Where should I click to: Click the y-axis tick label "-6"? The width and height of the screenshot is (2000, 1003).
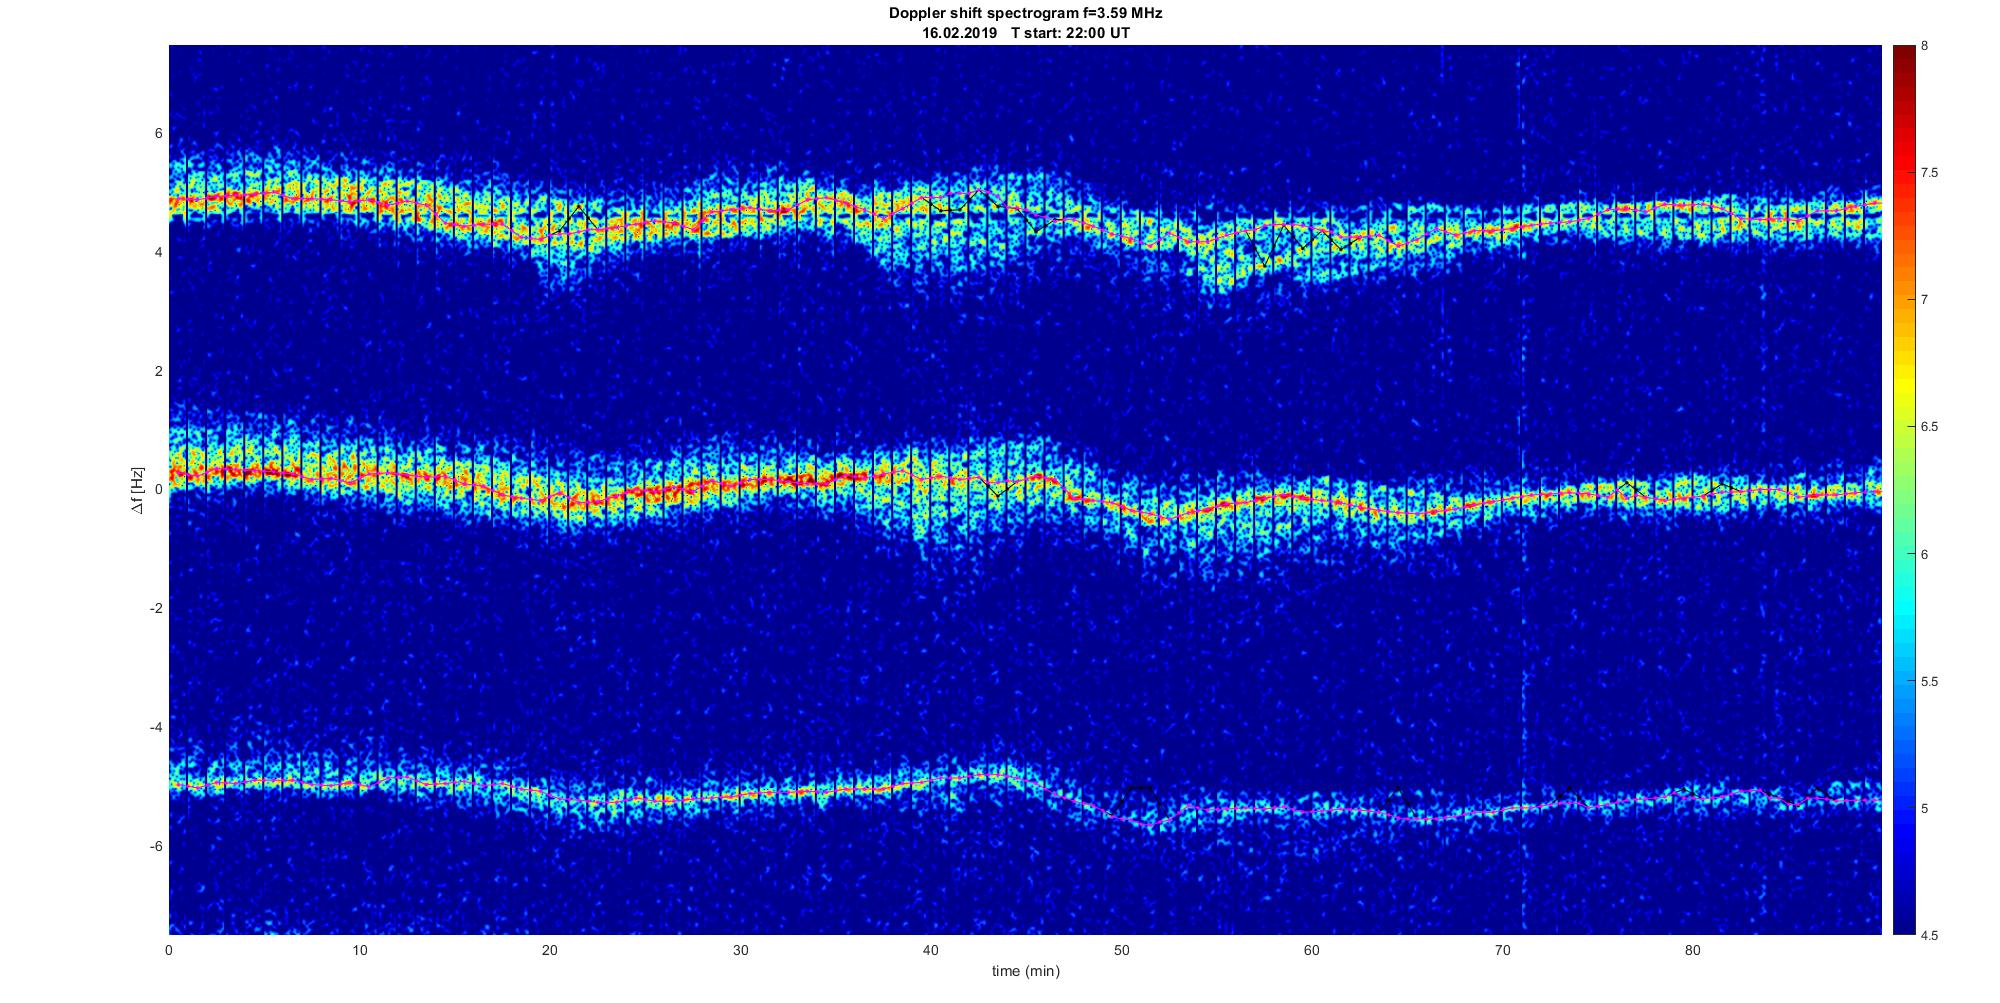[x=157, y=846]
